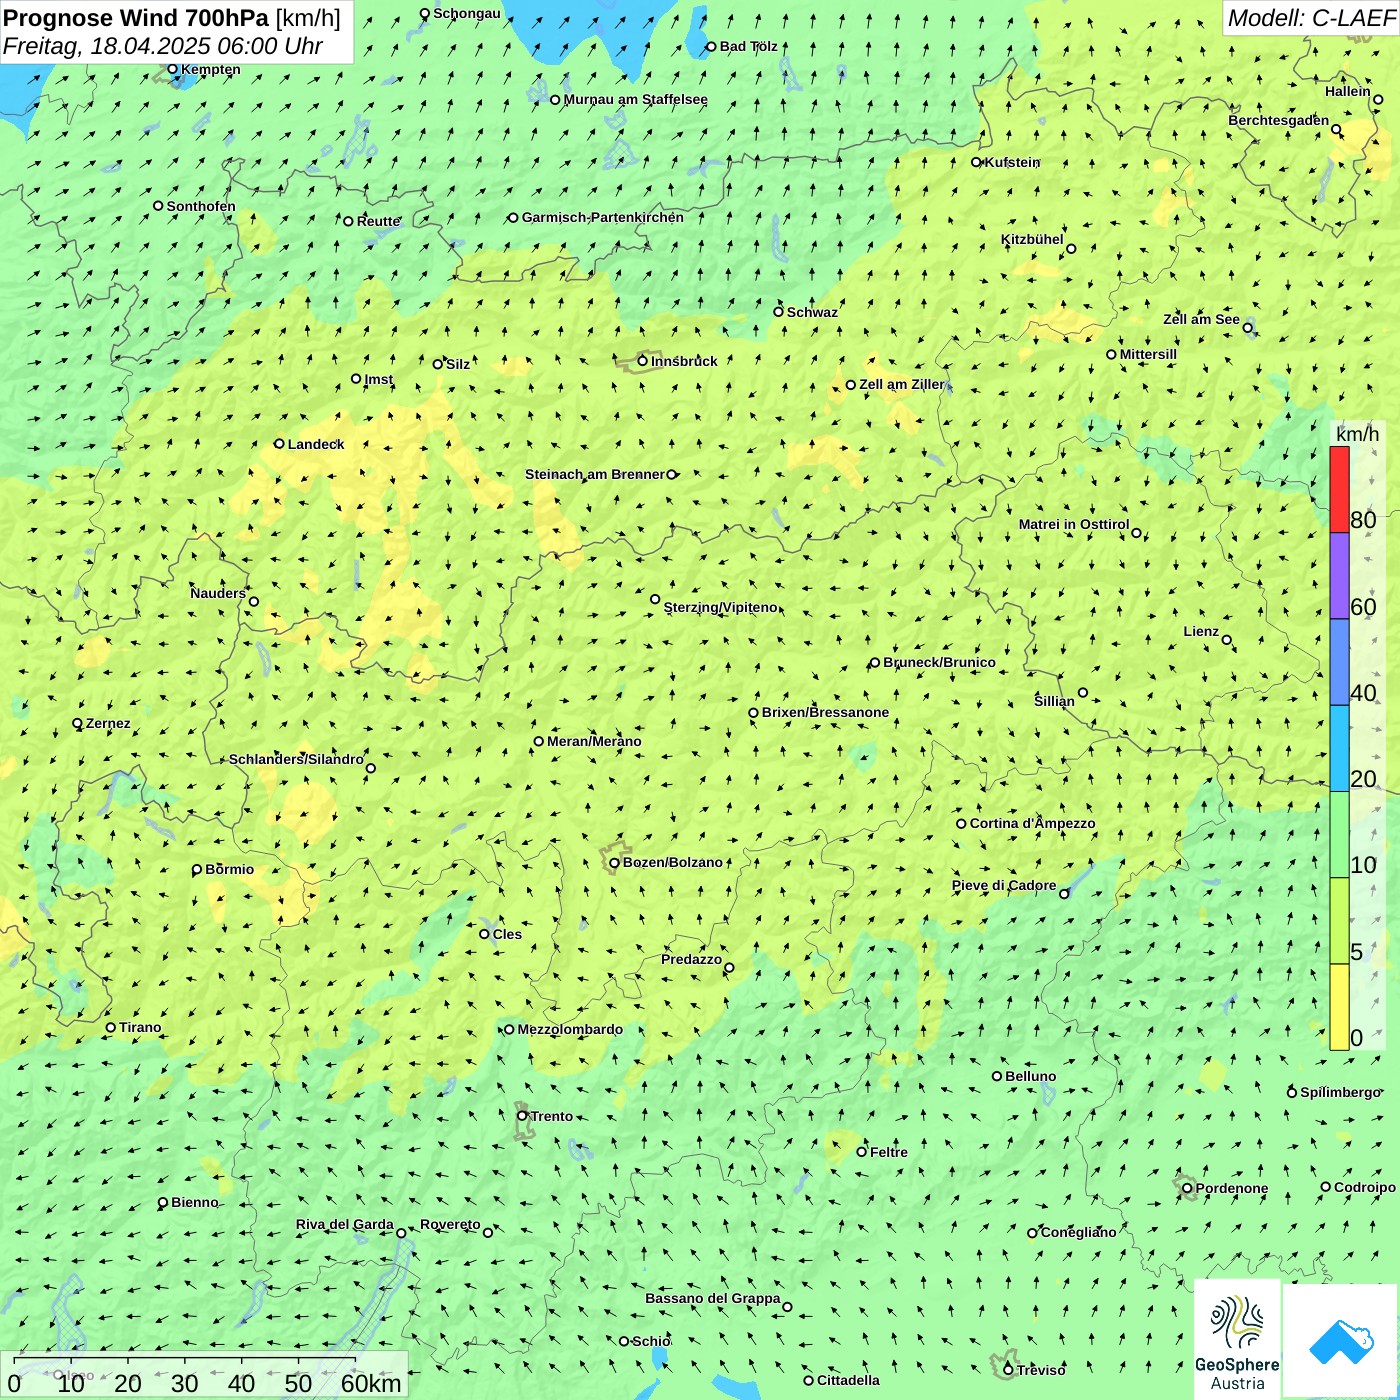Click the Schwaz location marker

[778, 311]
